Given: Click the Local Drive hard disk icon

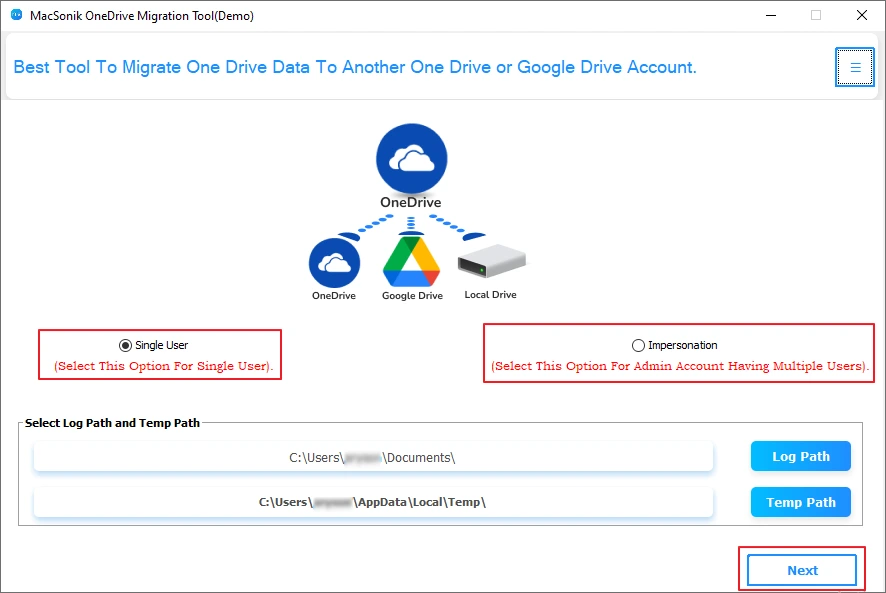Looking at the screenshot, I should click(492, 261).
